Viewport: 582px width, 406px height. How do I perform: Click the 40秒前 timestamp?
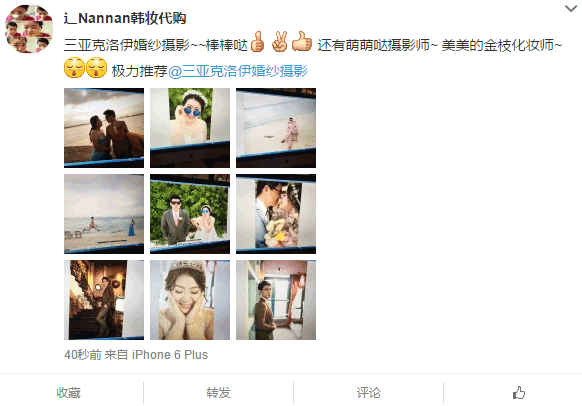83,354
